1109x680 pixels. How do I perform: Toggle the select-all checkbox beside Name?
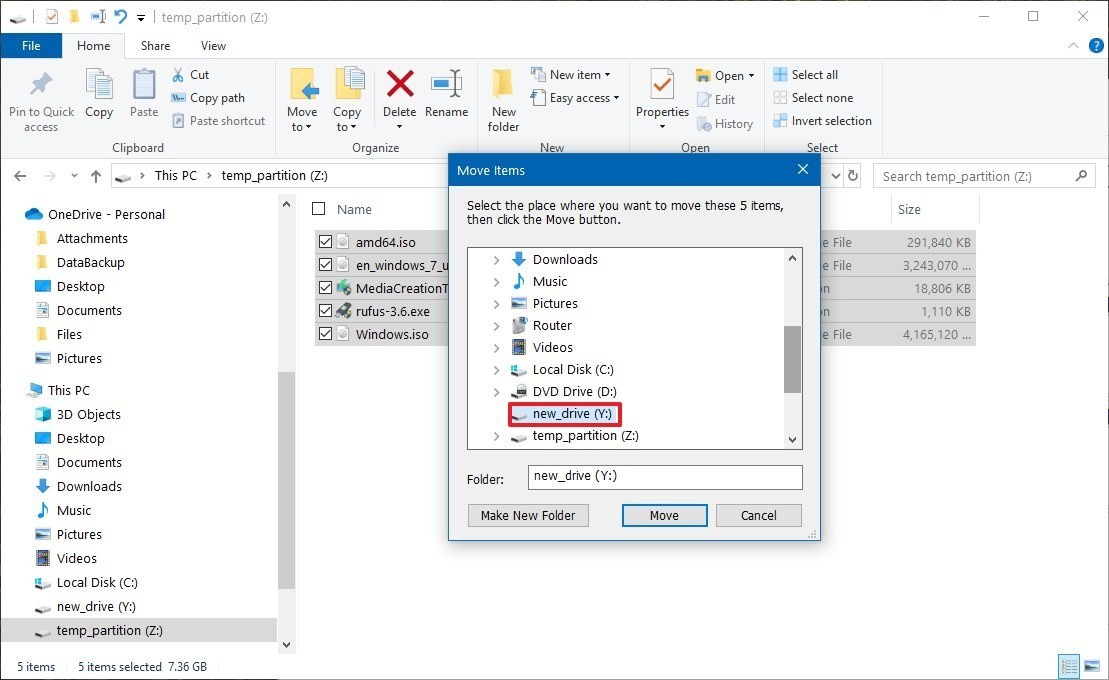pos(319,209)
